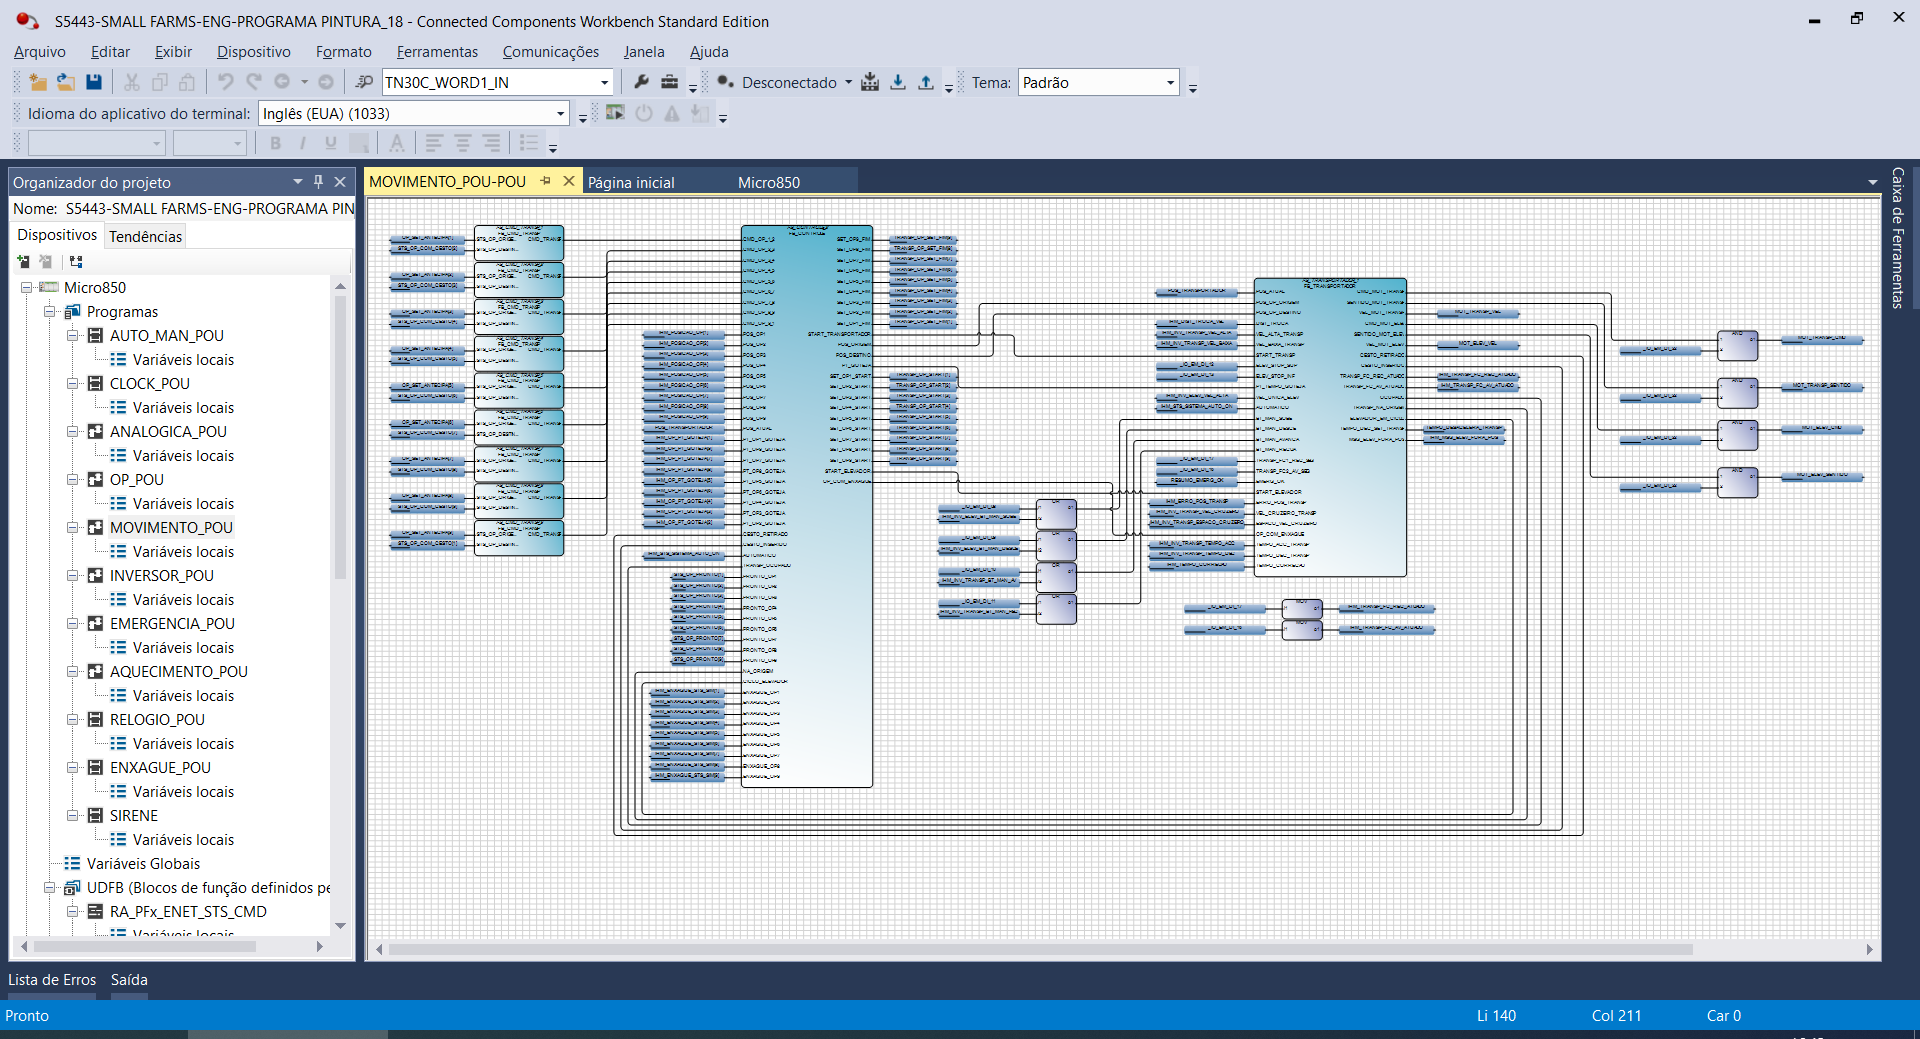Click the font color A icon
Image resolution: width=1920 pixels, height=1039 pixels.
pos(397,144)
